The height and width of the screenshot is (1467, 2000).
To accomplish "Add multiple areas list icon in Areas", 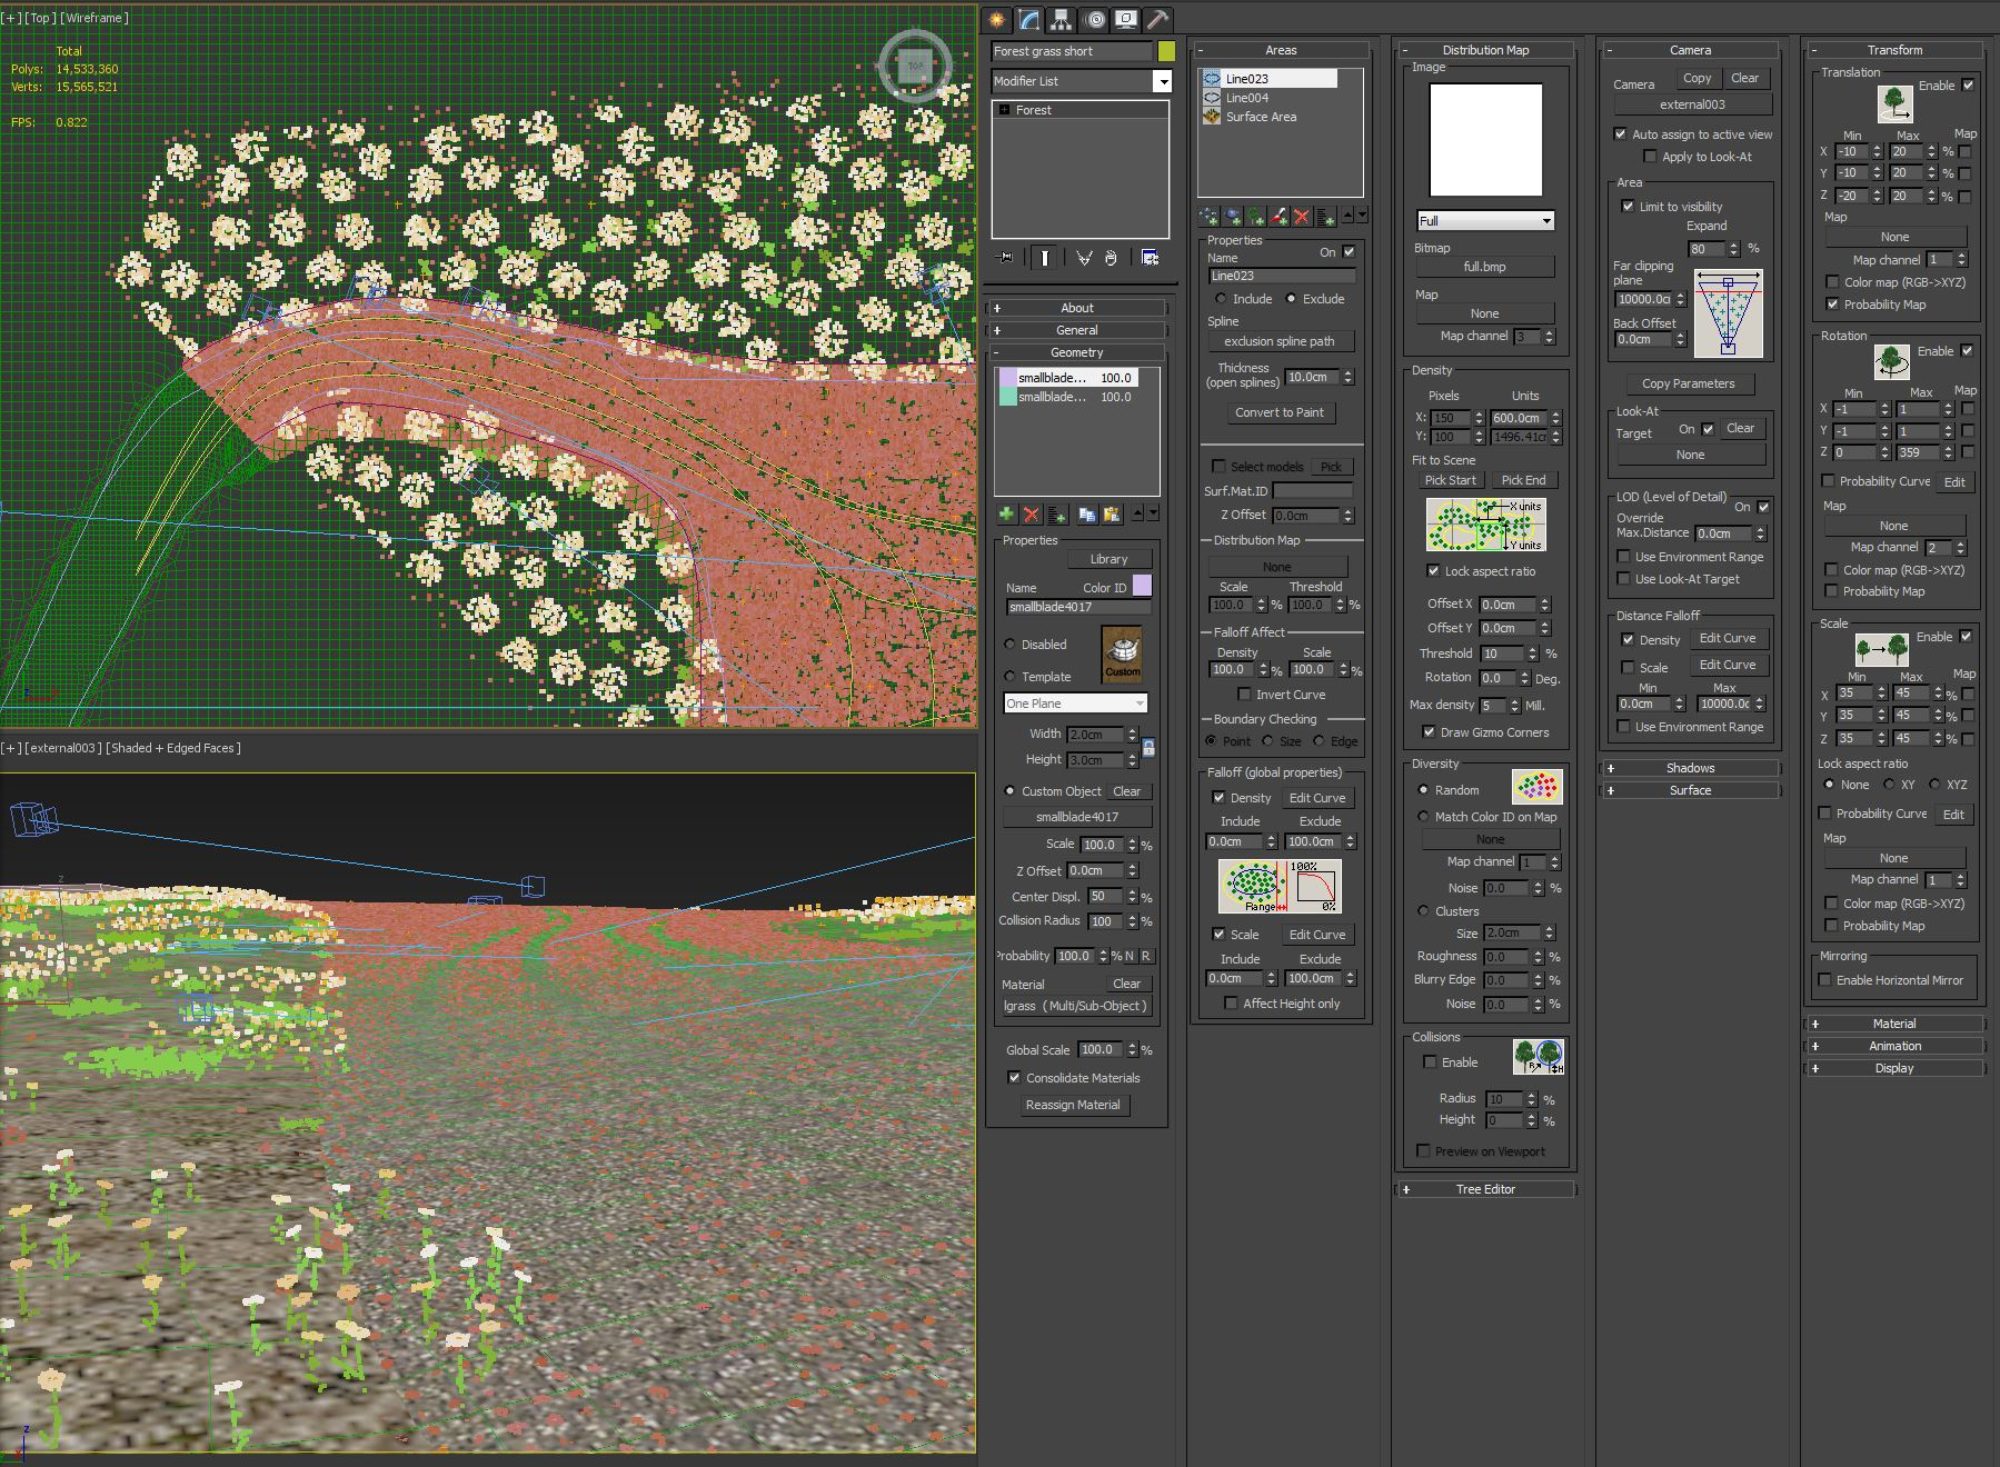I will (1325, 216).
